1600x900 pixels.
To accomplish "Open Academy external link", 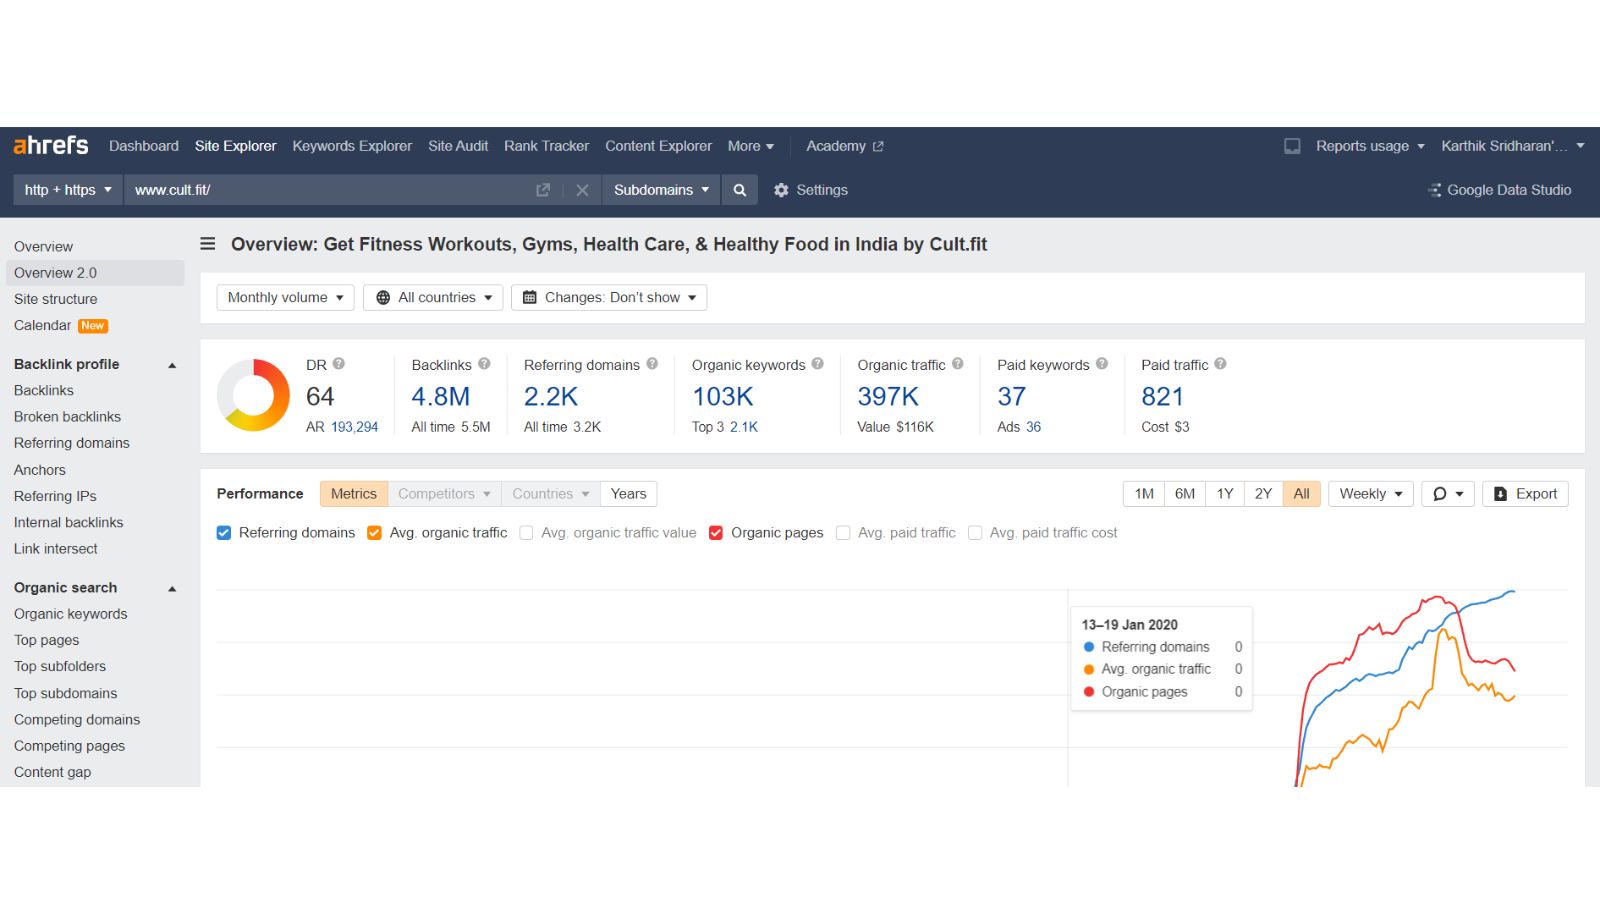I will coord(845,146).
